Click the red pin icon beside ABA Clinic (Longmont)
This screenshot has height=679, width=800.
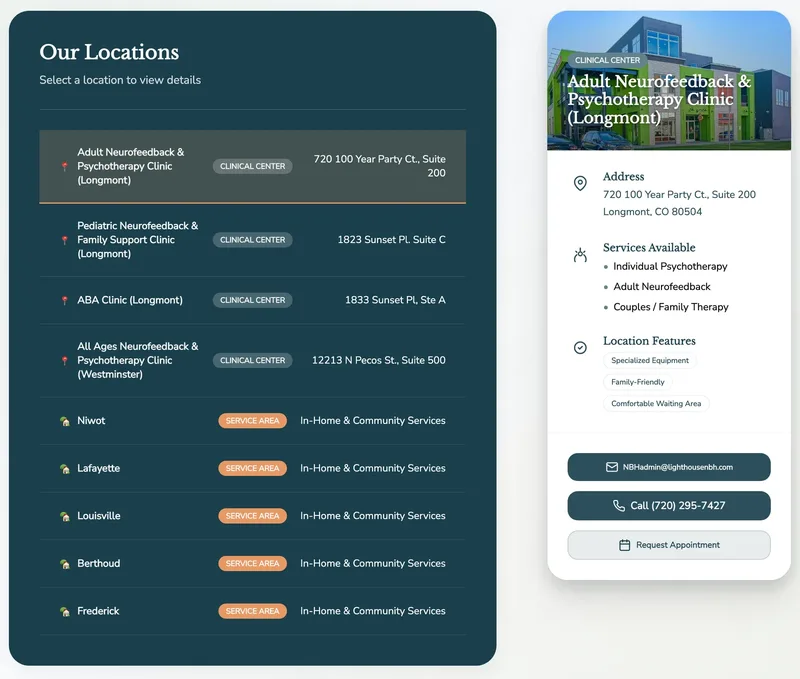(x=64, y=300)
